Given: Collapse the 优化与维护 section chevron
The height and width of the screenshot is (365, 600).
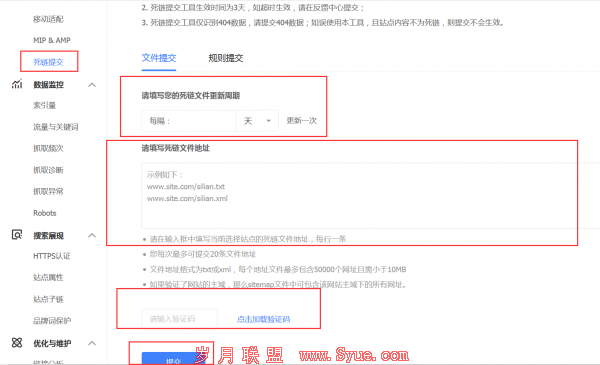Looking at the screenshot, I should click(92, 343).
